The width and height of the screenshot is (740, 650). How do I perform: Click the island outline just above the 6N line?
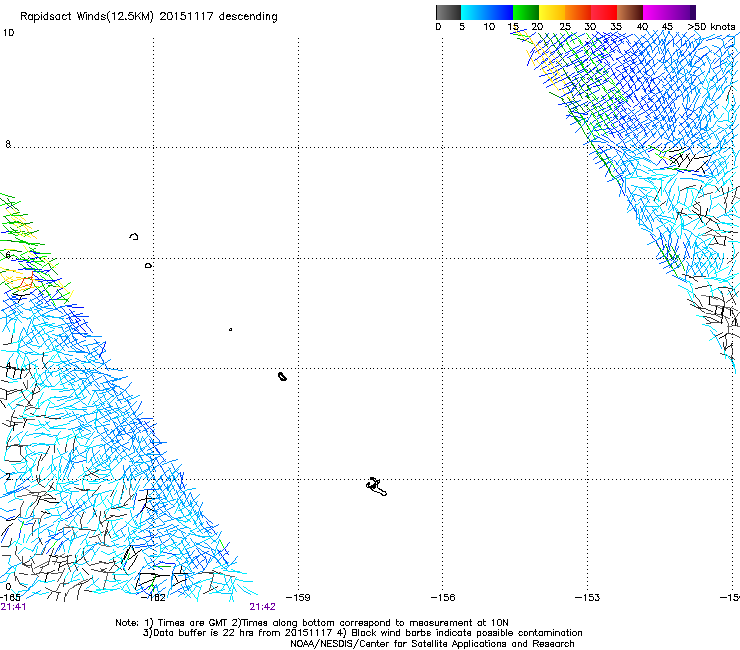(x=134, y=236)
